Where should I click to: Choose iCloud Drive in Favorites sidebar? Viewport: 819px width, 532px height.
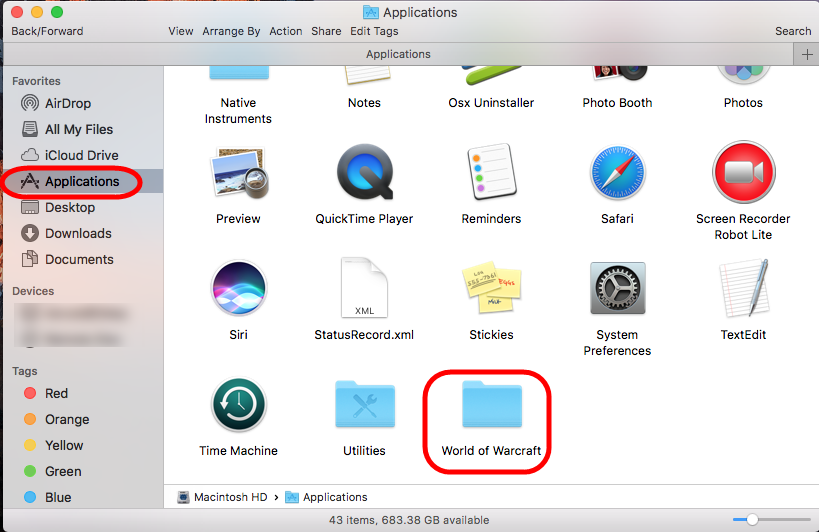(81, 155)
